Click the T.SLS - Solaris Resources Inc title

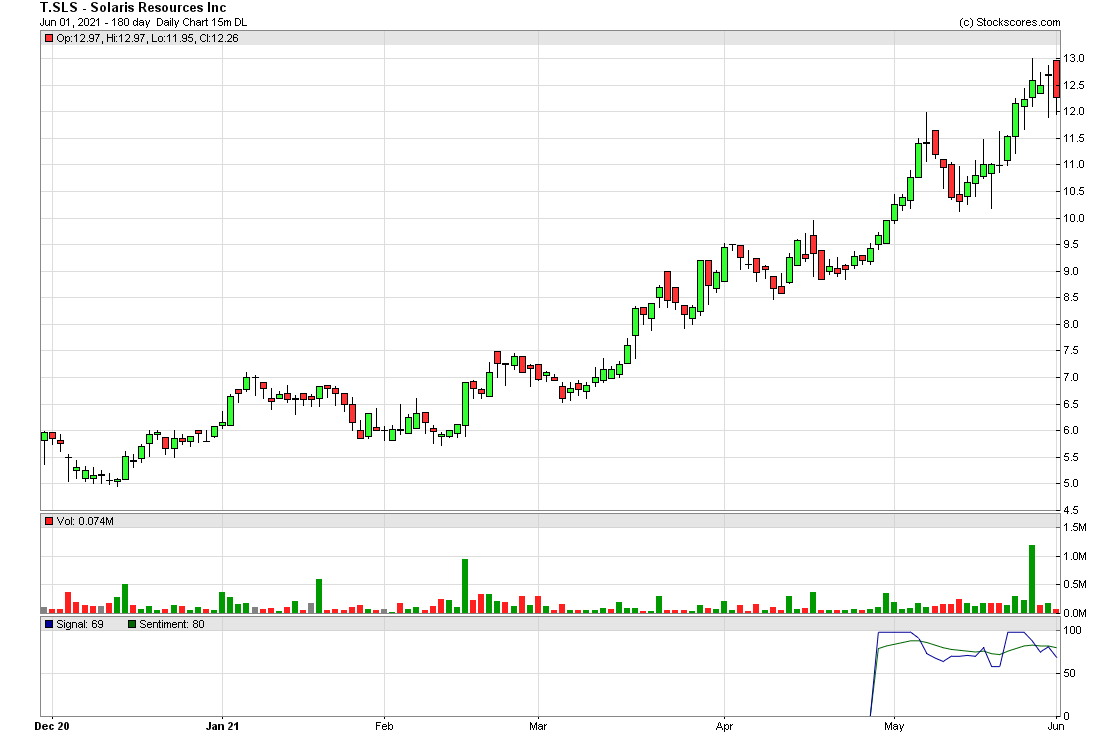[x=133, y=8]
